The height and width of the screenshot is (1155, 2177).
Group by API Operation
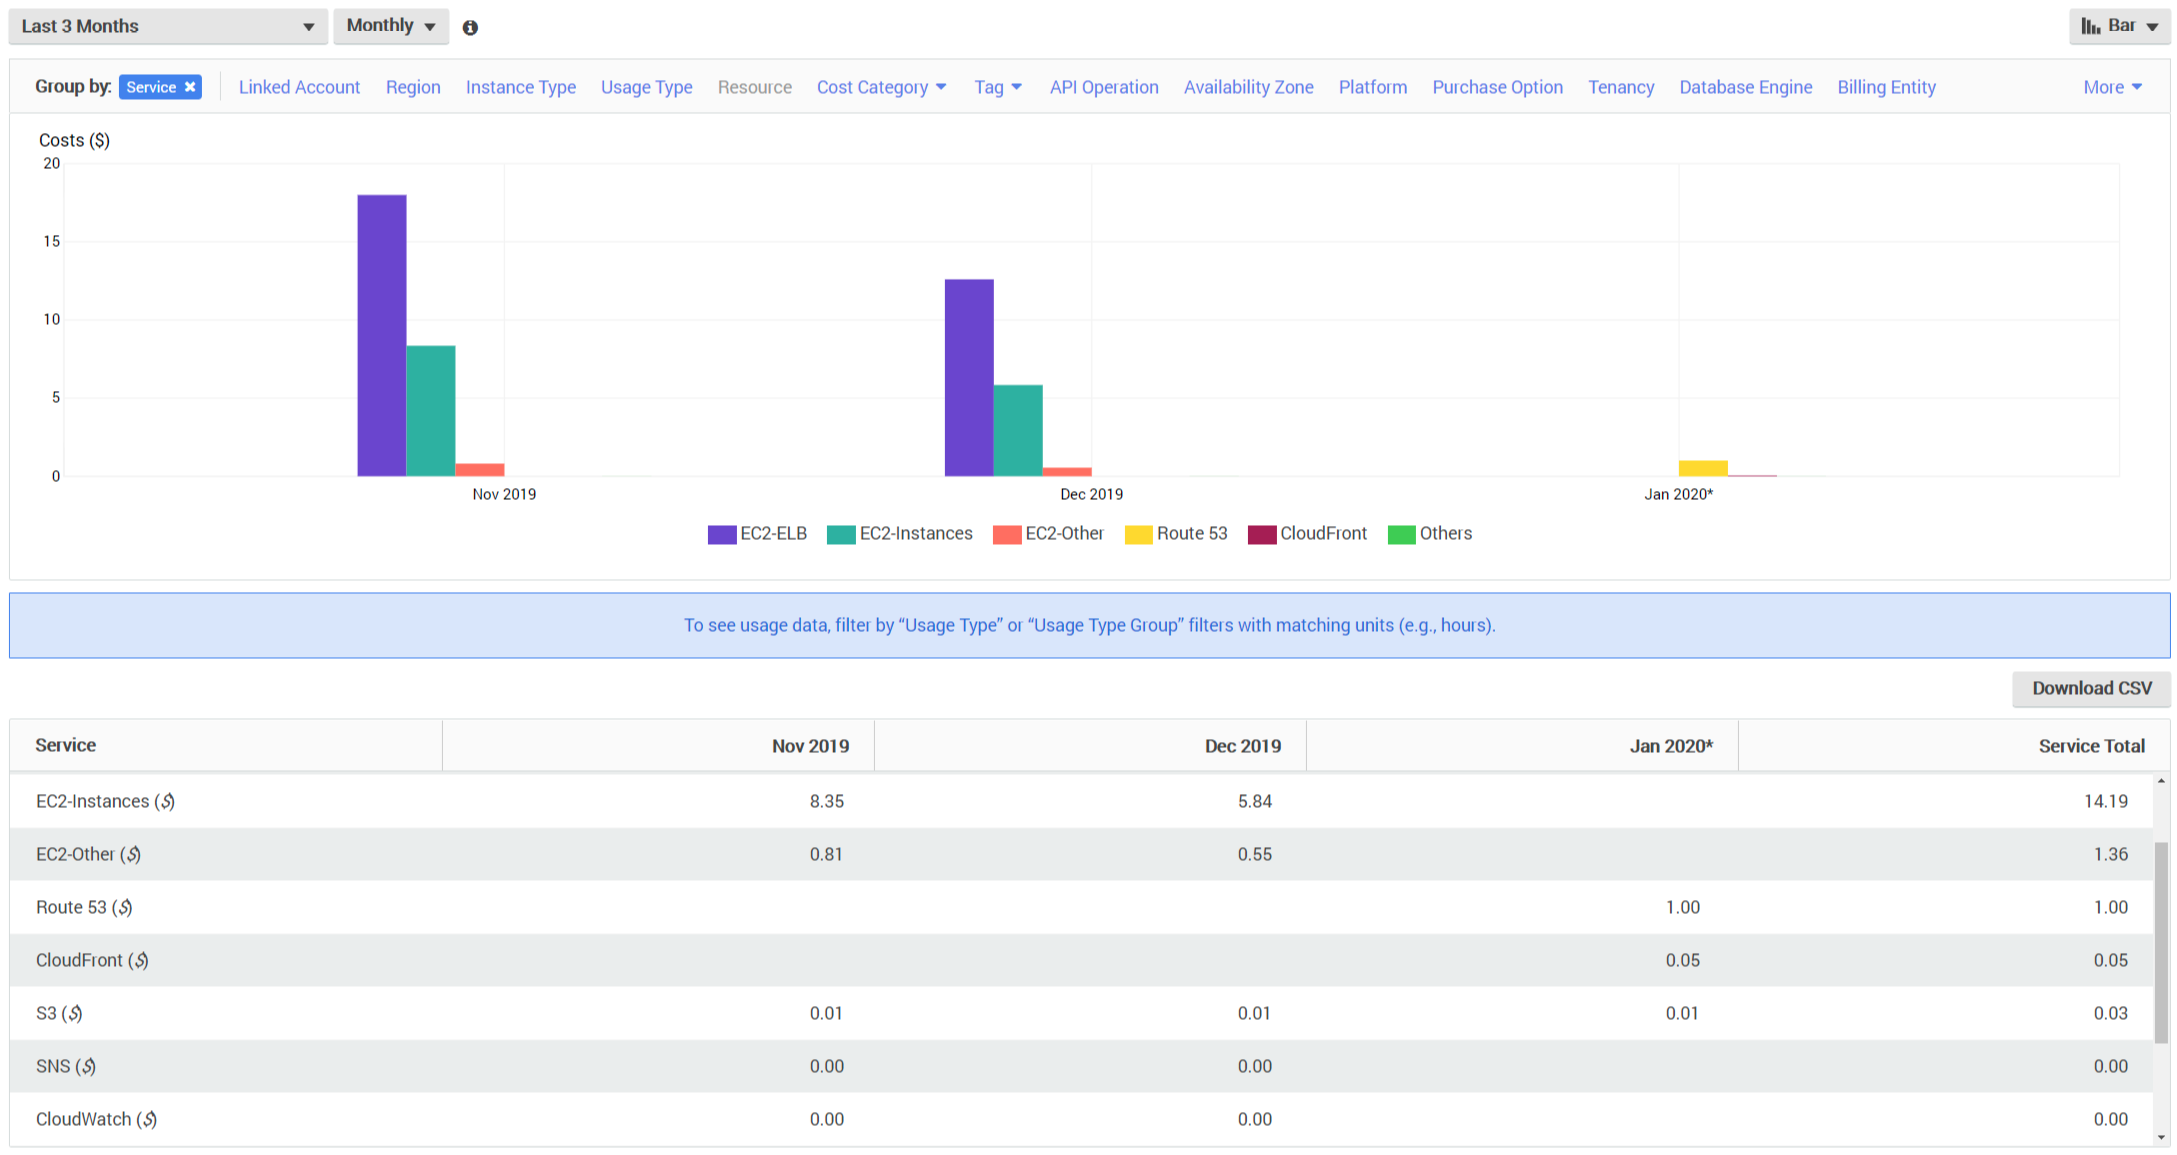1104,87
